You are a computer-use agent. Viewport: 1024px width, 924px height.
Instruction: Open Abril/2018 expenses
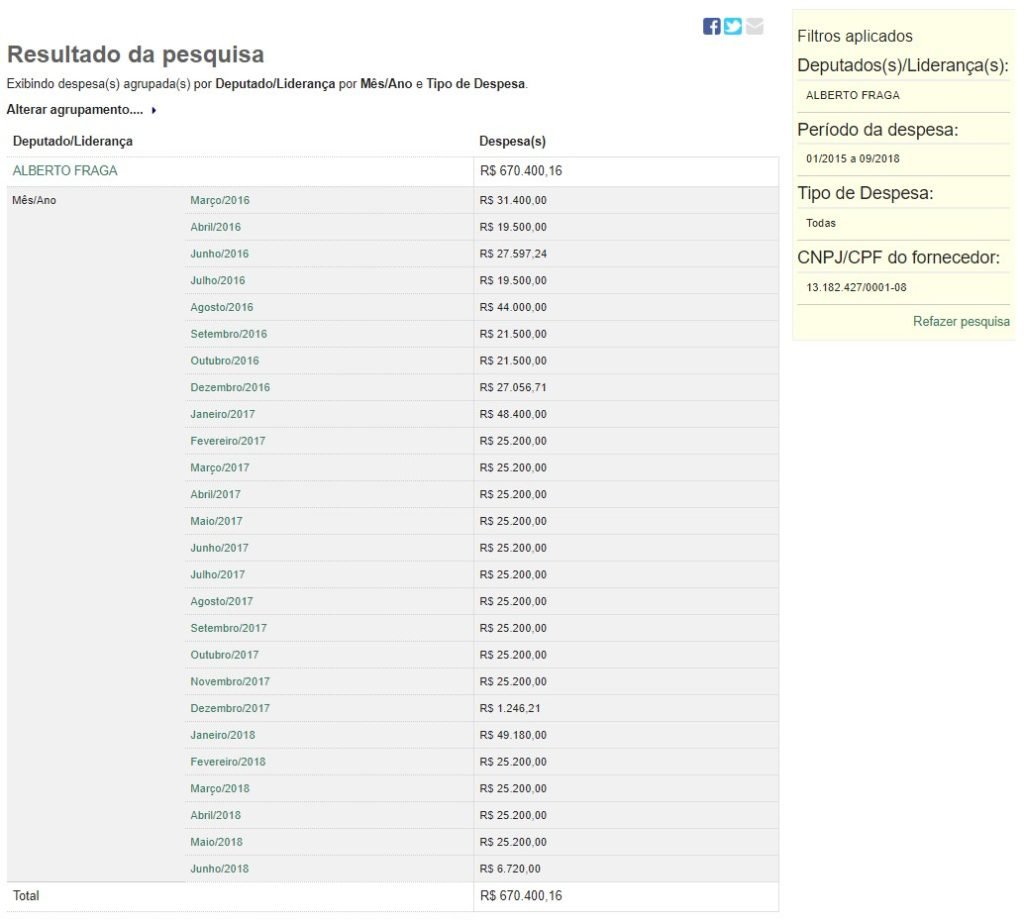click(x=216, y=816)
